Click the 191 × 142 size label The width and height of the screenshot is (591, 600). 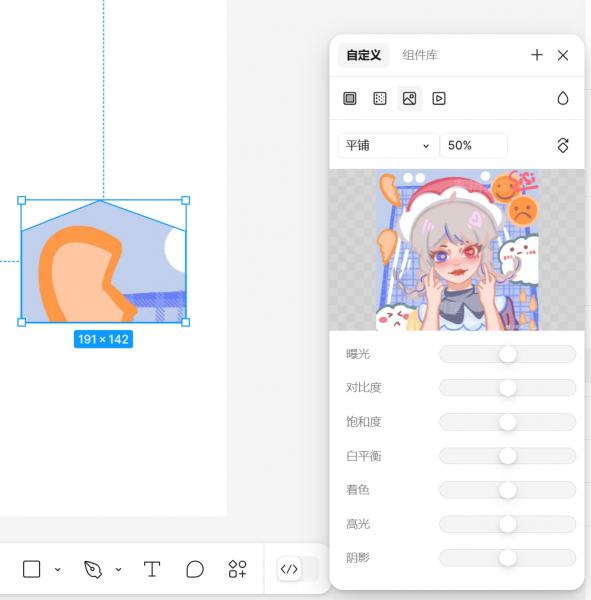pos(103,339)
